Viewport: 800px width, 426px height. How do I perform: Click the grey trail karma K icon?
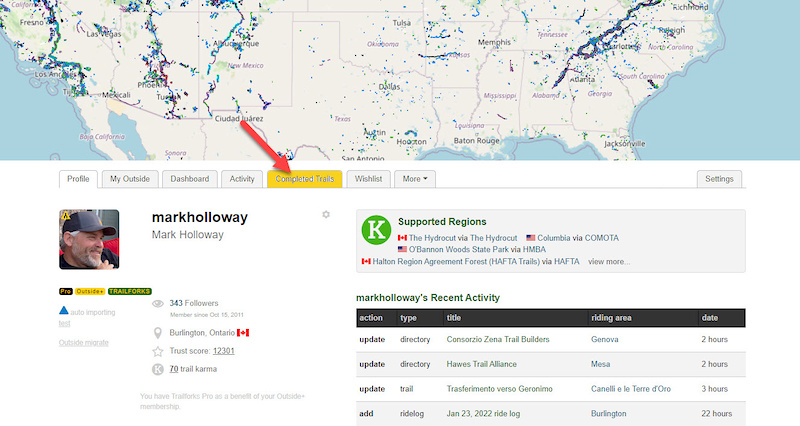pos(158,369)
